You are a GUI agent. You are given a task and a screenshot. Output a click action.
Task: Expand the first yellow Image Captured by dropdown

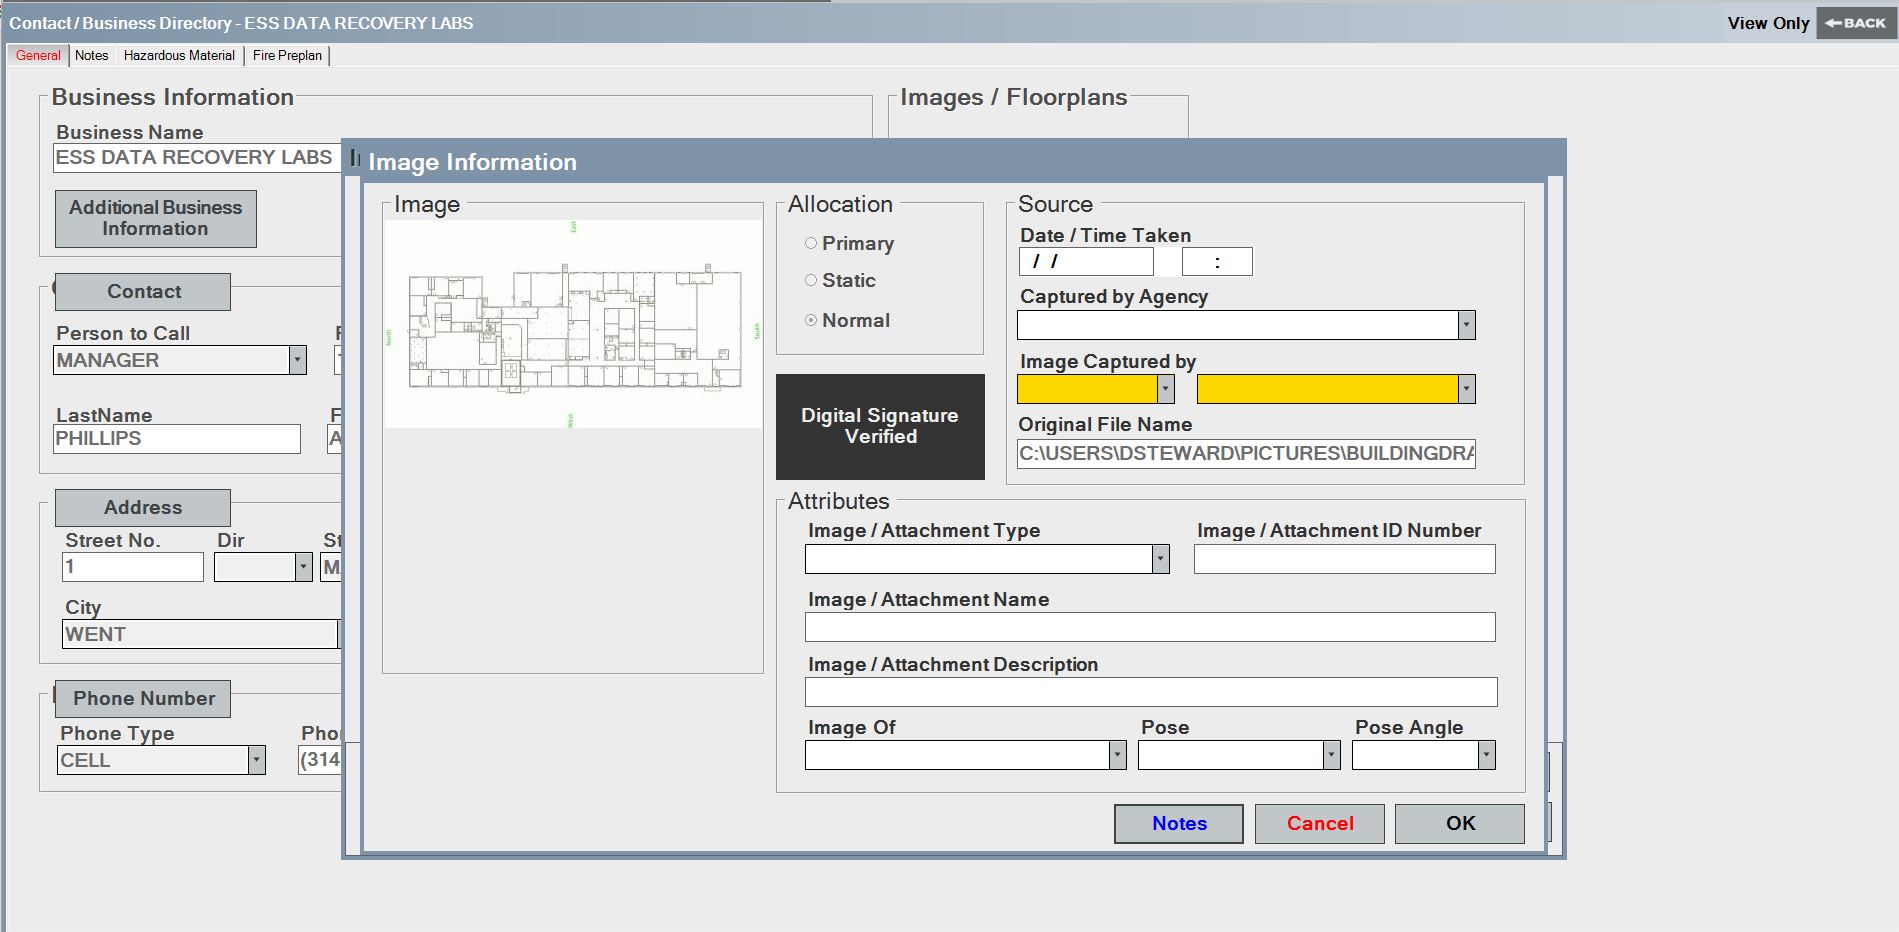coord(1165,389)
